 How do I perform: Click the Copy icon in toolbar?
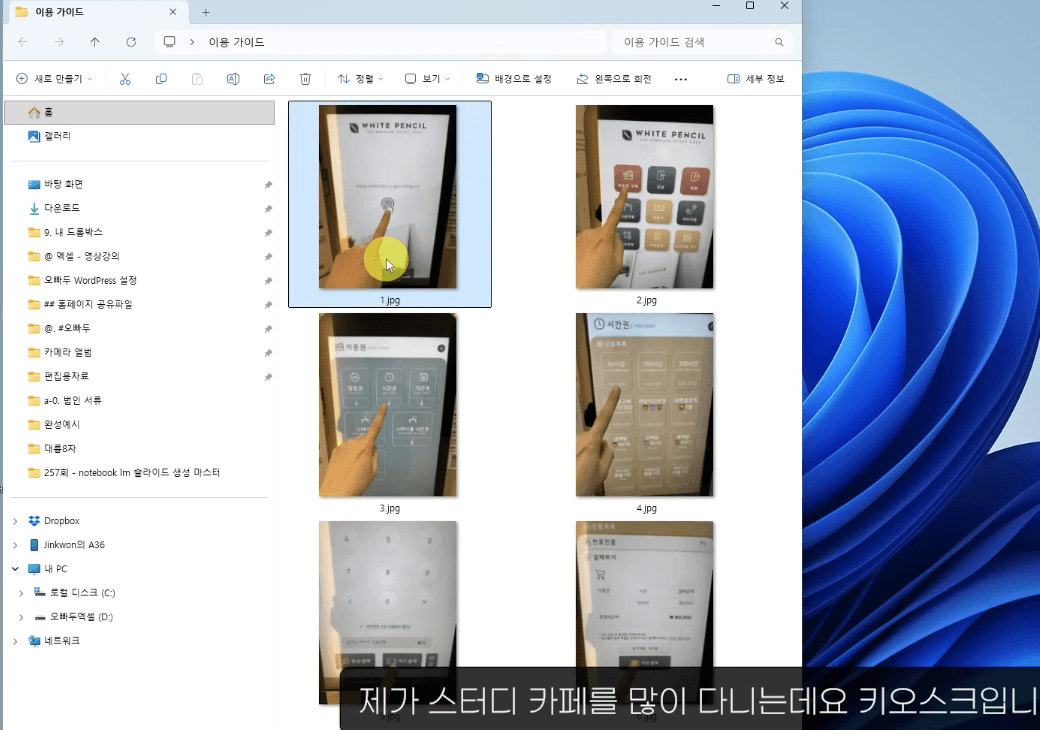161,79
